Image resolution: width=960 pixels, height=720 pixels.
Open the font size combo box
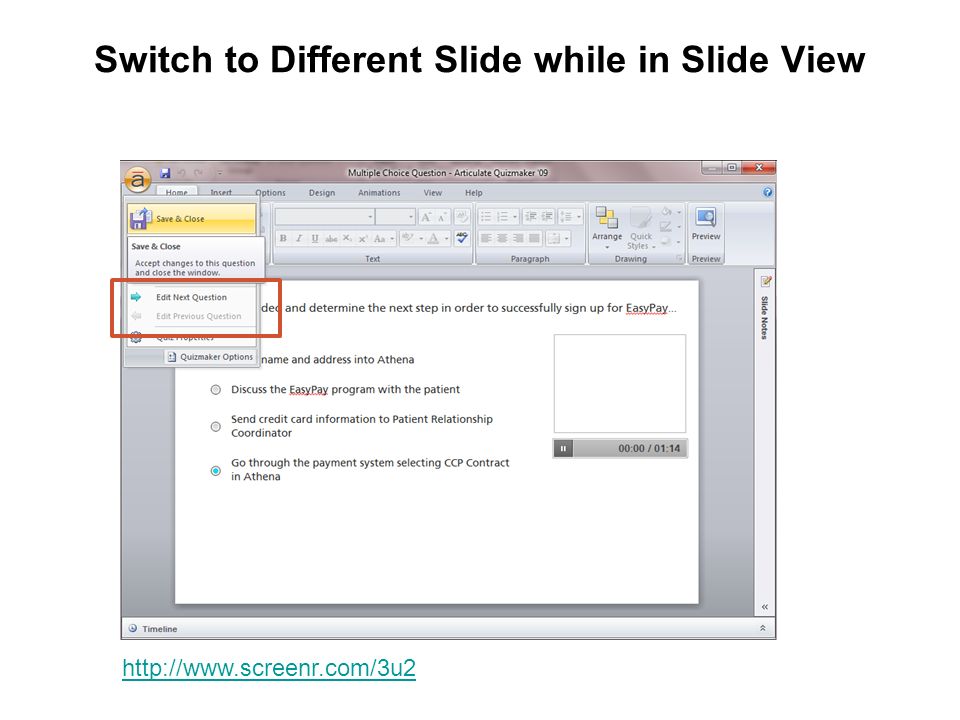click(396, 217)
